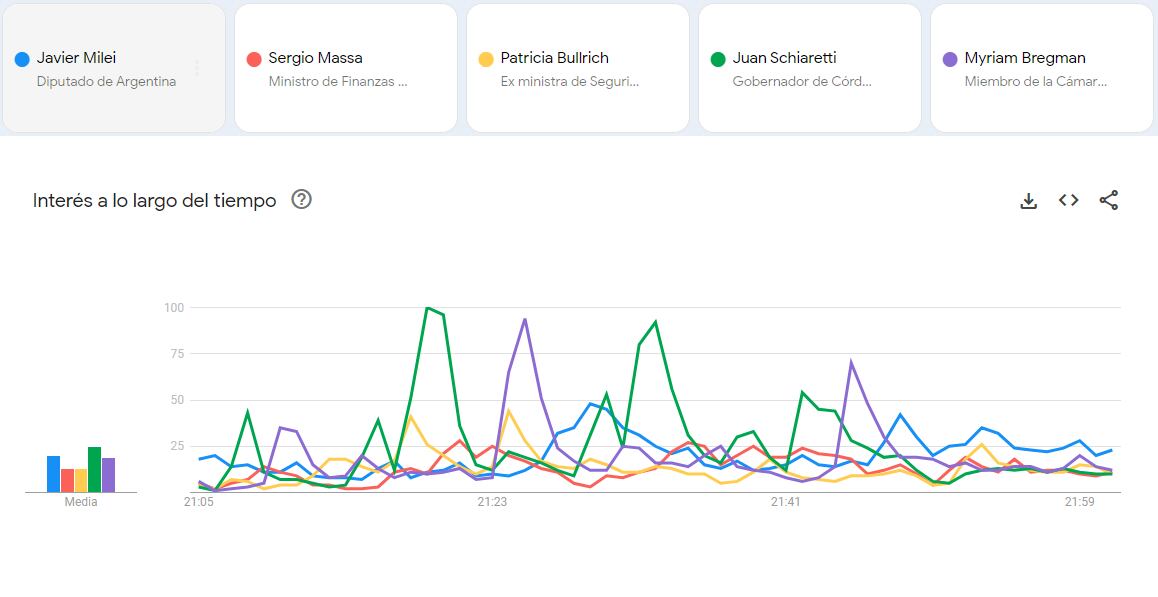The height and width of the screenshot is (597, 1158).
Task: Select the Patricia Bullrich term name
Action: click(x=554, y=58)
